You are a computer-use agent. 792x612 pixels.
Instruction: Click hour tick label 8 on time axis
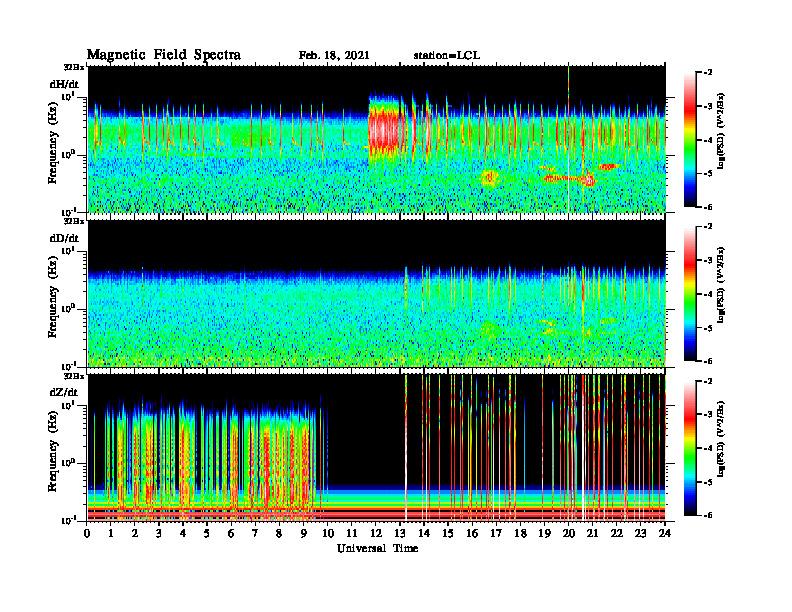coord(279,533)
